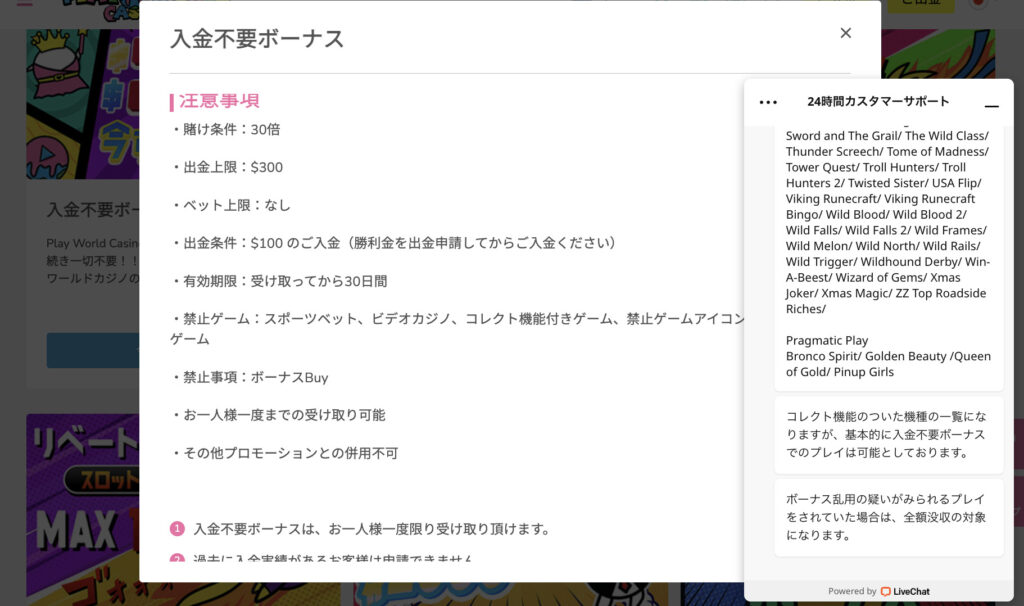Click the blue button on the background bonus card
This screenshot has height=606, width=1024.
[x=93, y=350]
